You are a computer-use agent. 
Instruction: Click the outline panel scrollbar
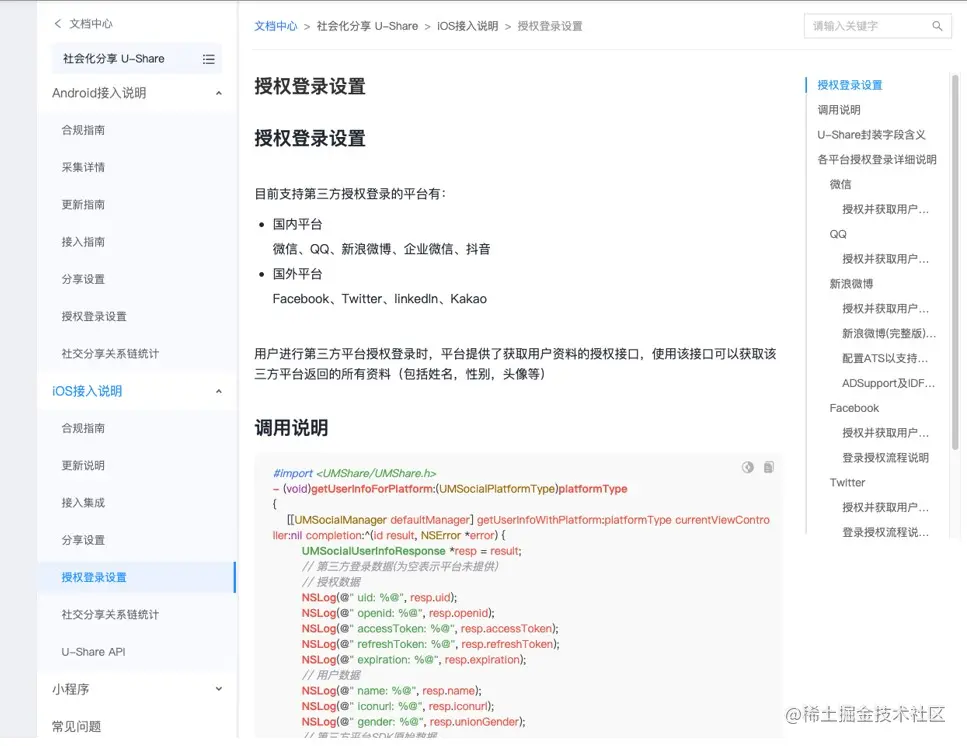tap(955, 262)
